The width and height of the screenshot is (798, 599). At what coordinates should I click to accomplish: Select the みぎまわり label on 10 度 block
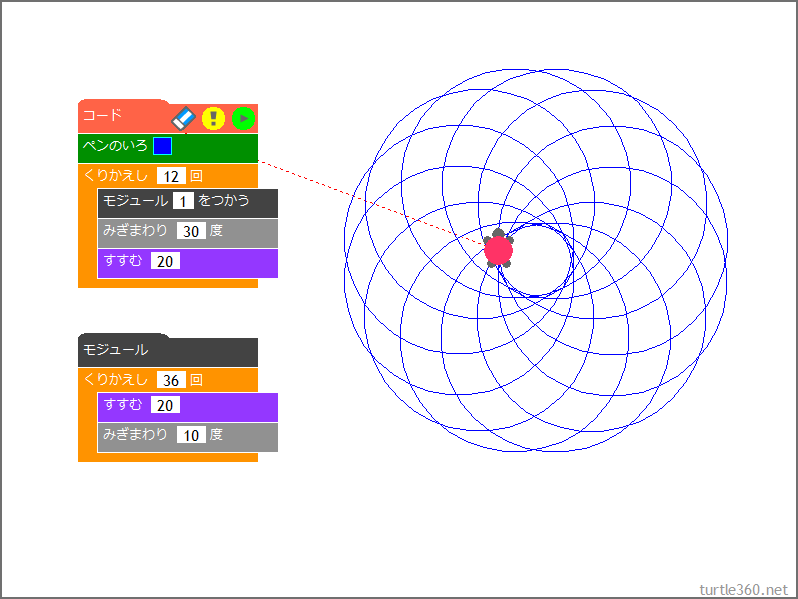[135, 435]
